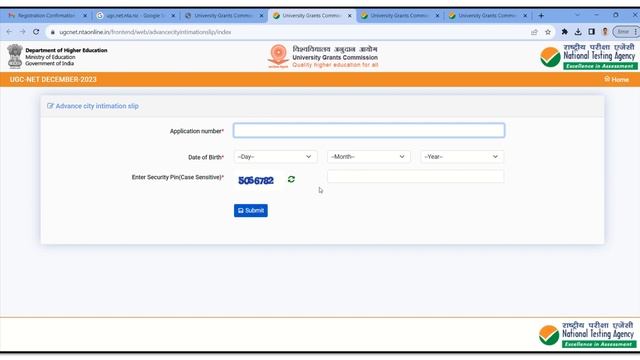Open the Year dropdown
The image size is (640, 360).
point(462,157)
